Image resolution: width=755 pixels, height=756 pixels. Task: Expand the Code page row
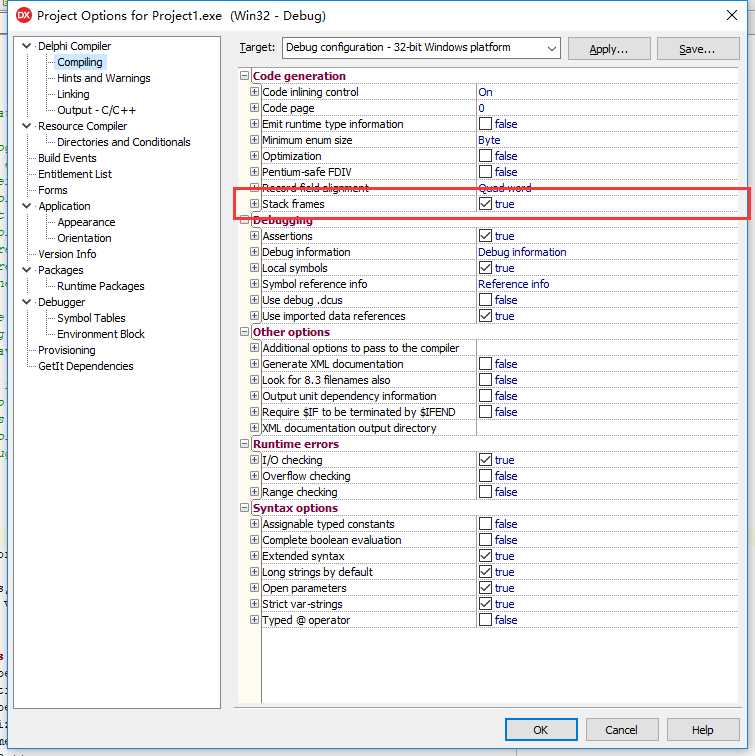pyautogui.click(x=255, y=108)
